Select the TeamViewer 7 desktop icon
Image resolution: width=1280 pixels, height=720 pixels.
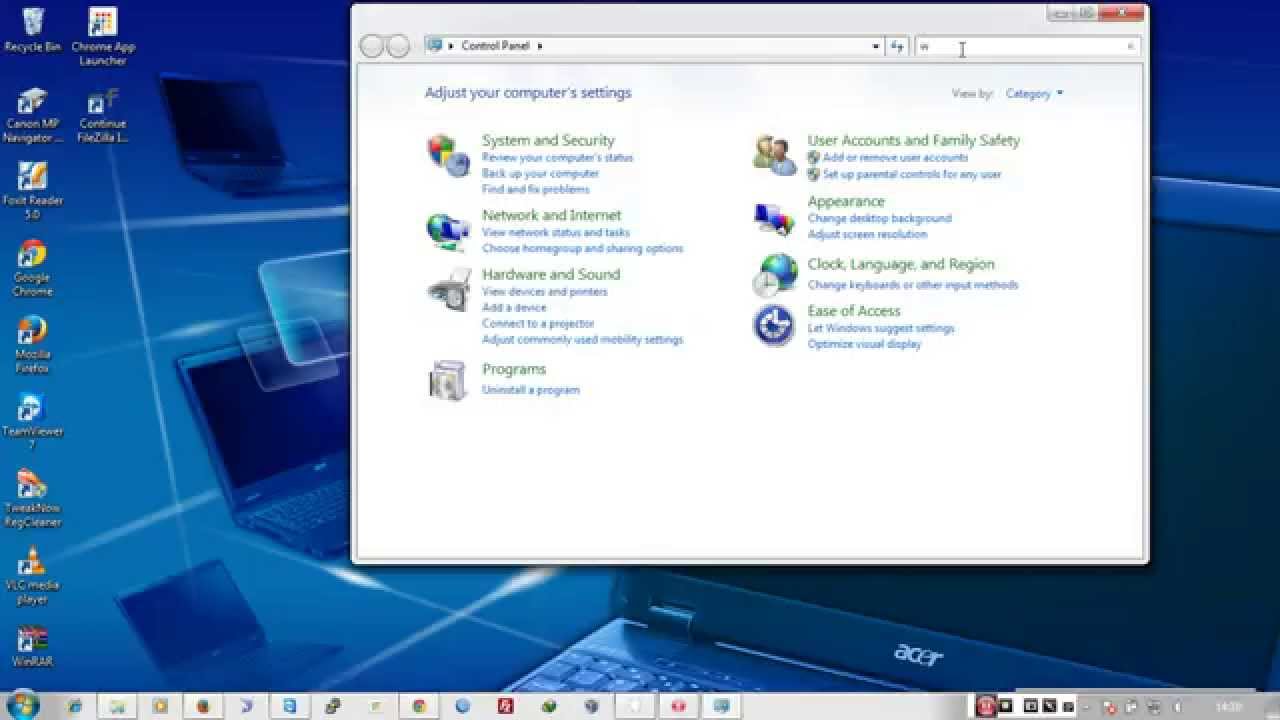[32, 422]
